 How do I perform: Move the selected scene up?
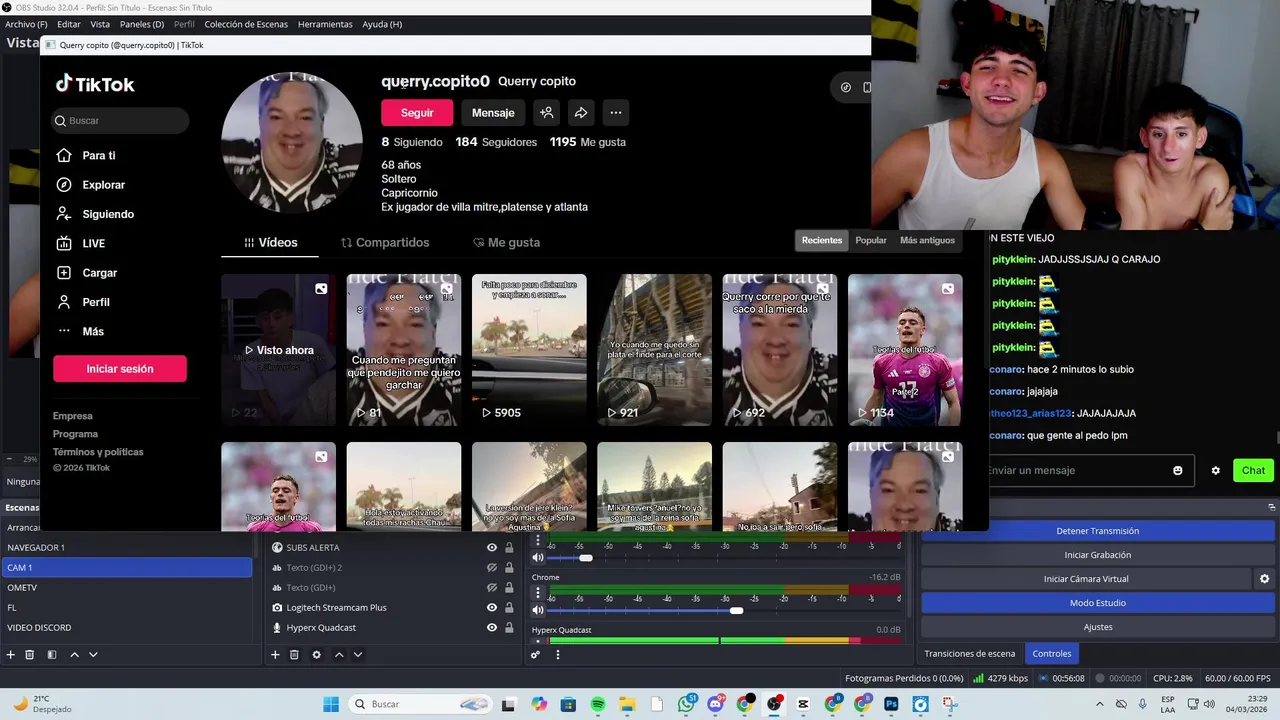coord(74,655)
